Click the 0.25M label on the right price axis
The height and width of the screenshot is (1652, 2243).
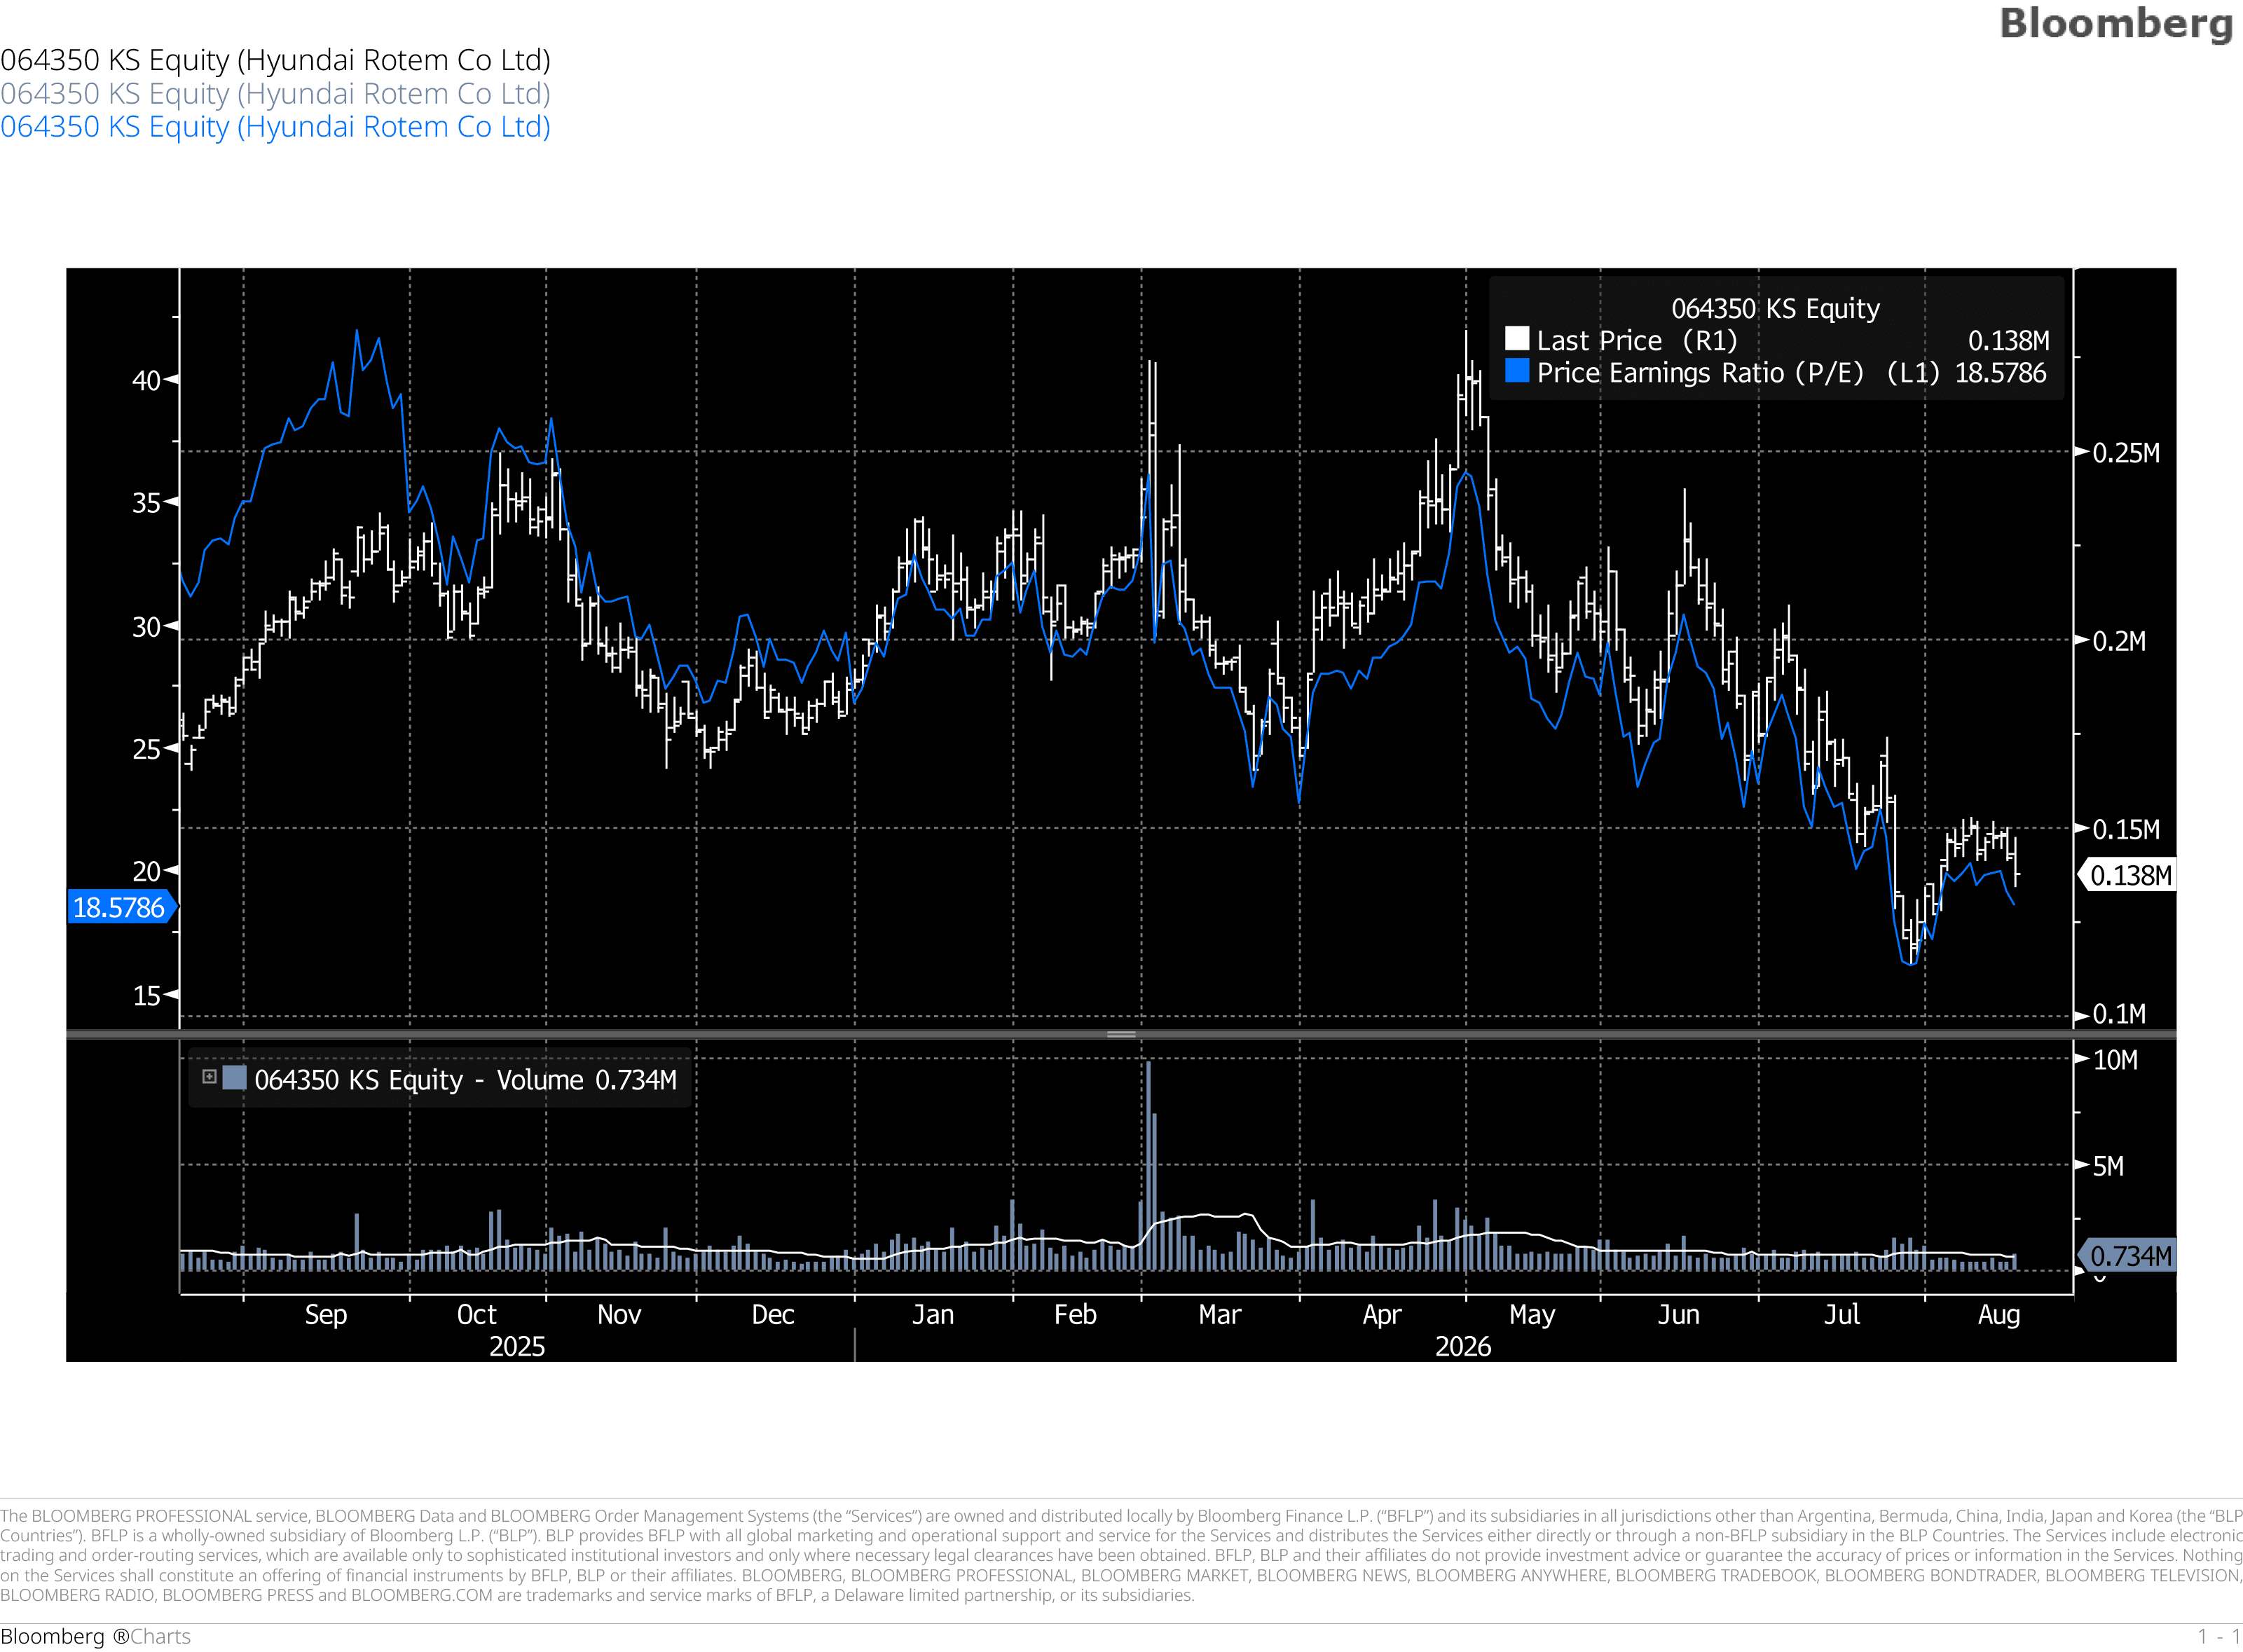(2125, 452)
